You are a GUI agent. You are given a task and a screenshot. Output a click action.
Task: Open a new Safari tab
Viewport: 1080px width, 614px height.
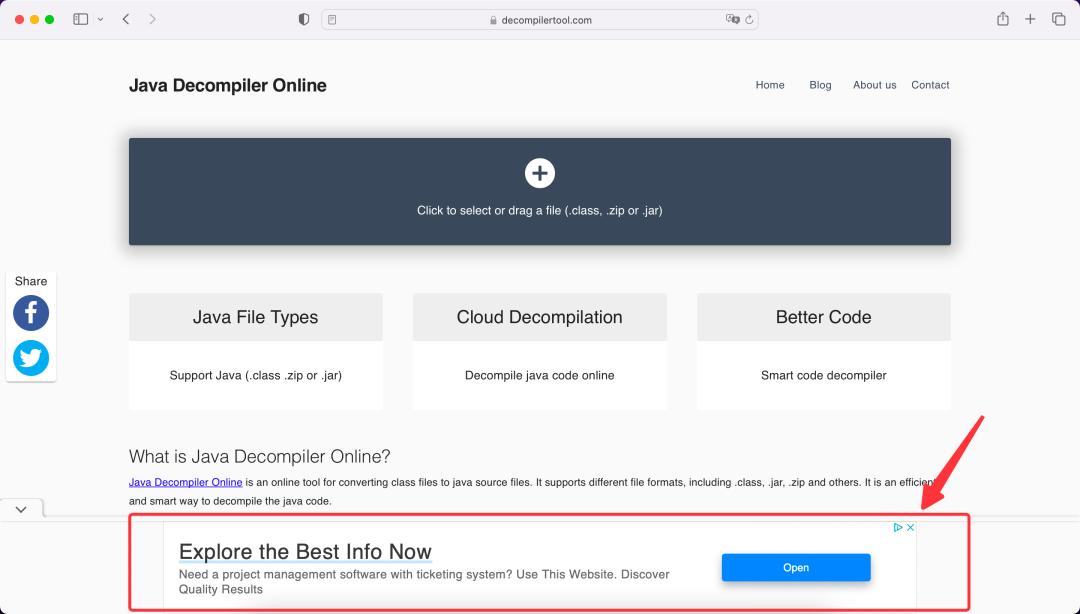pyautogui.click(x=1030, y=19)
